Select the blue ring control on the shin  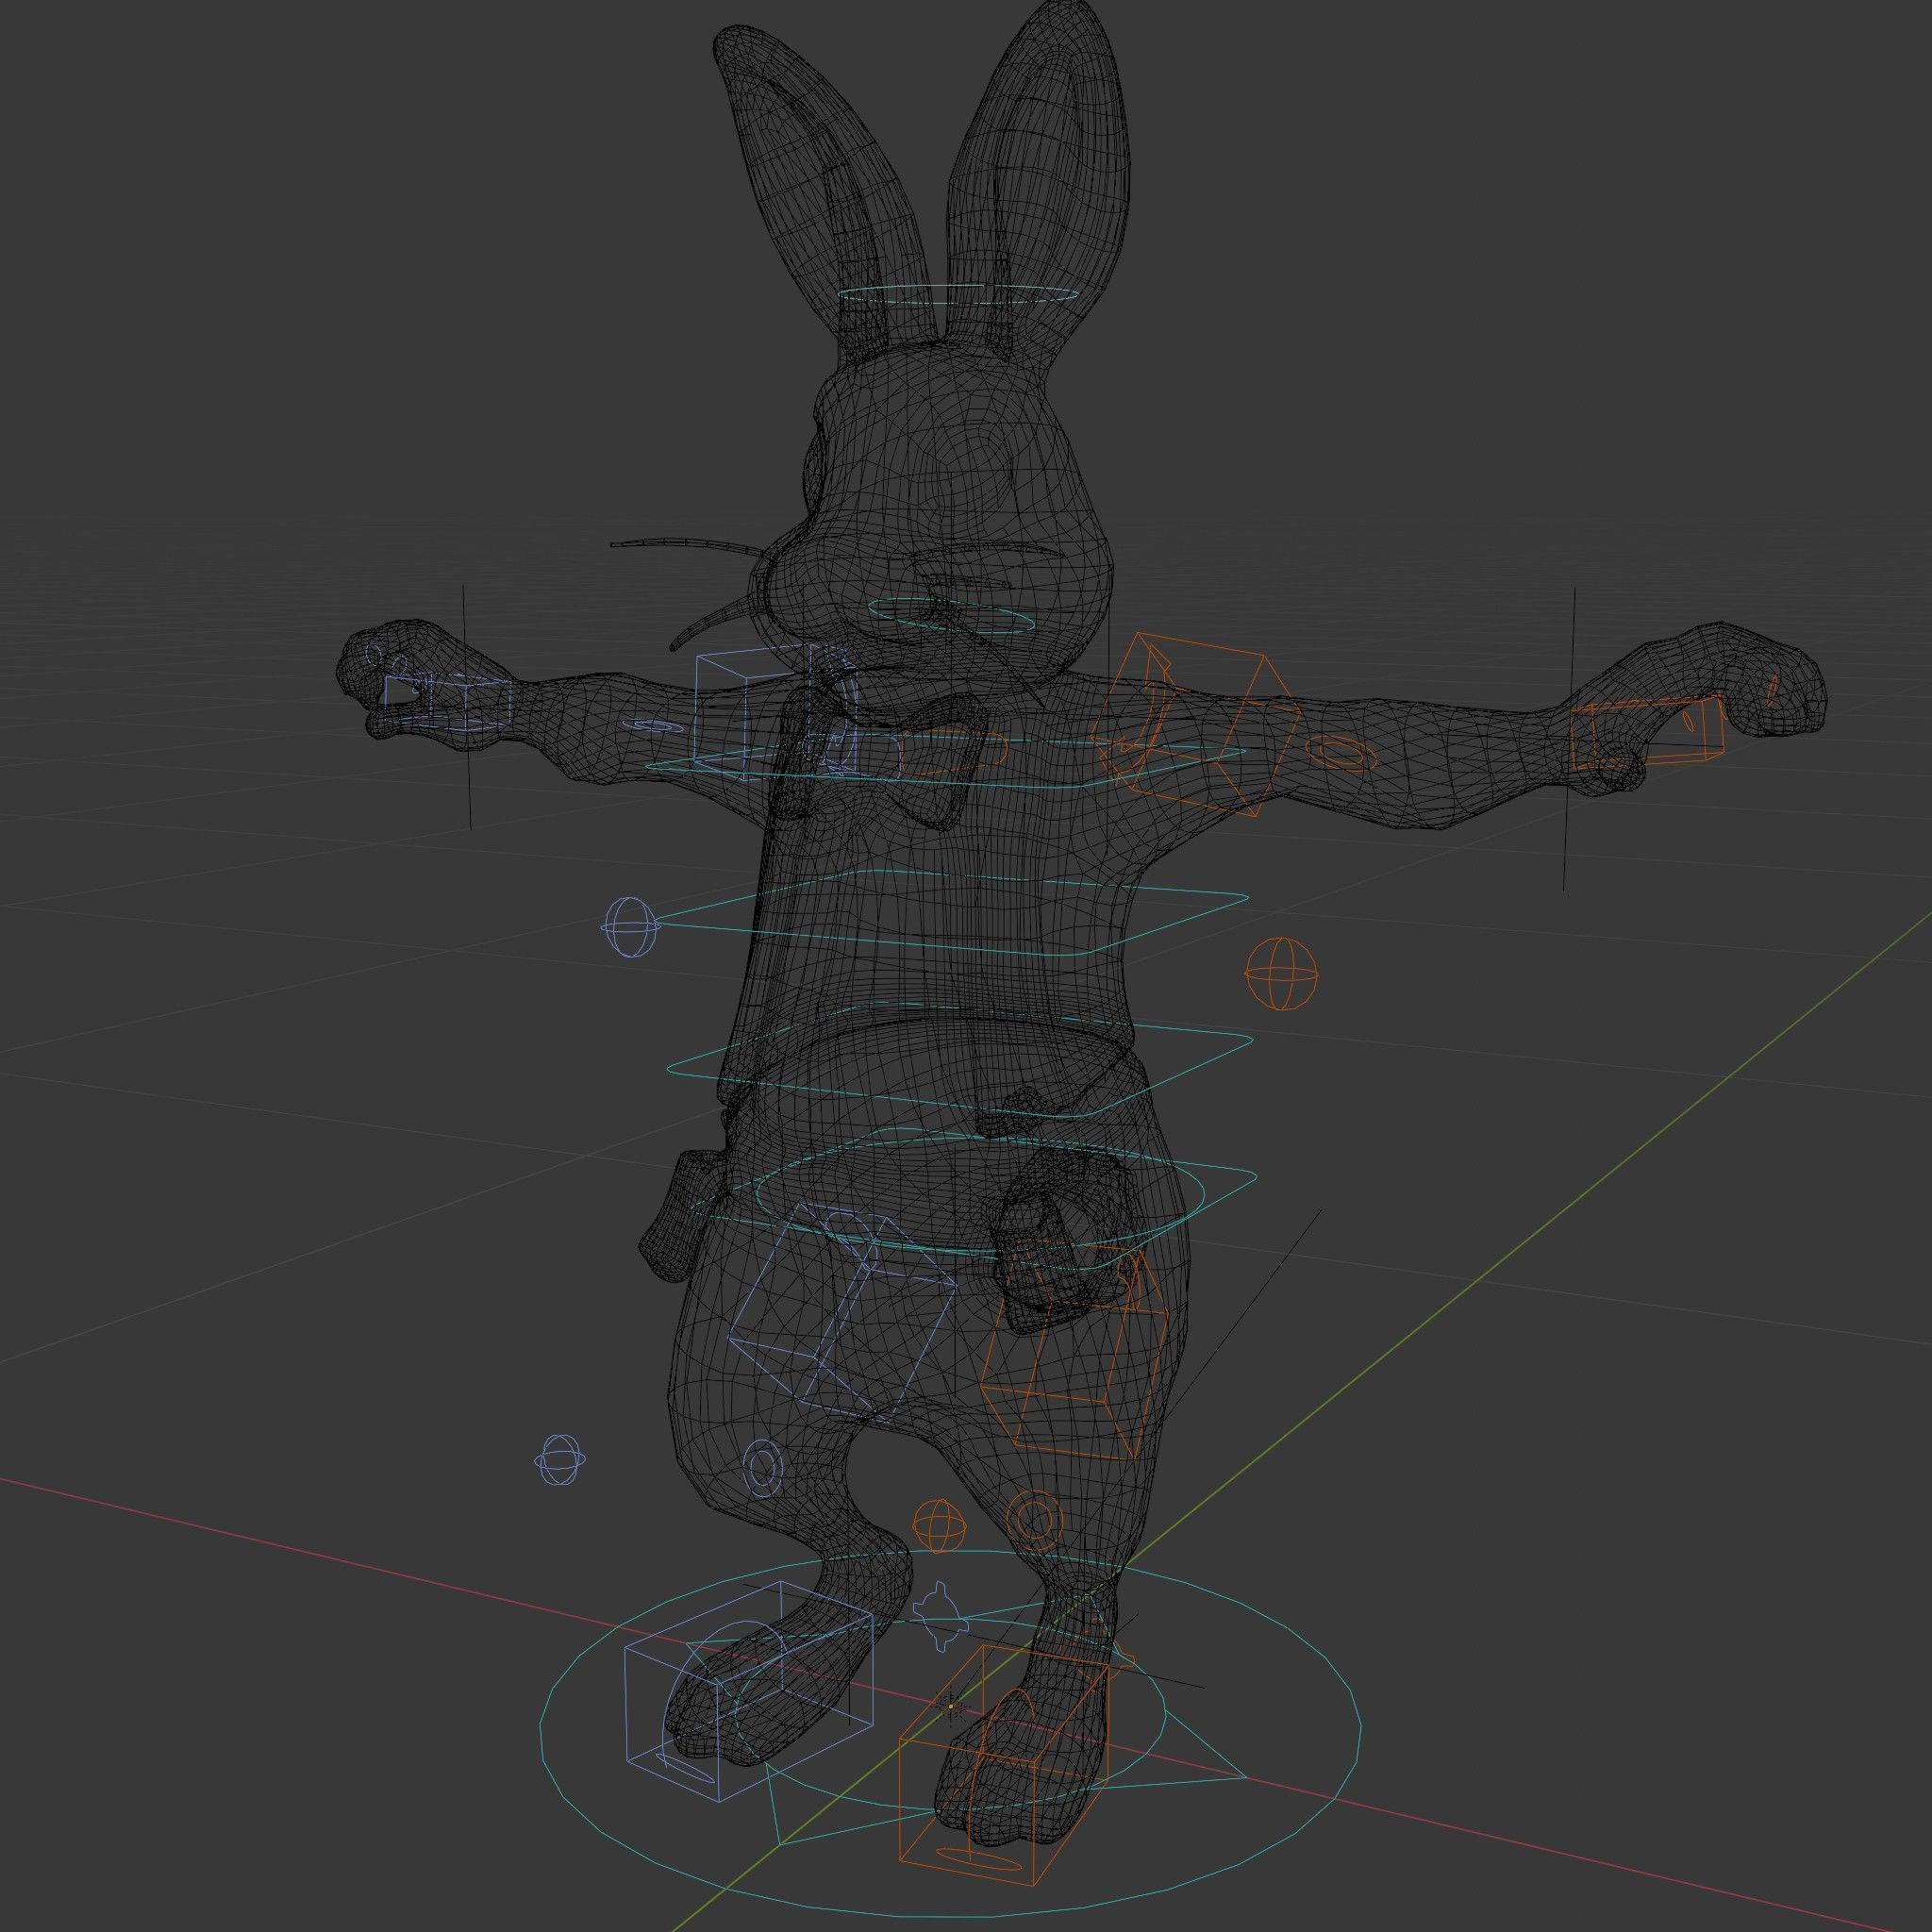tap(761, 1468)
